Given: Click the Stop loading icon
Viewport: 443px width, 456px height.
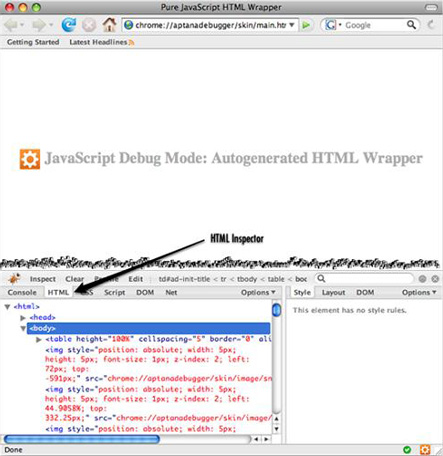Looking at the screenshot, I should (x=89, y=25).
